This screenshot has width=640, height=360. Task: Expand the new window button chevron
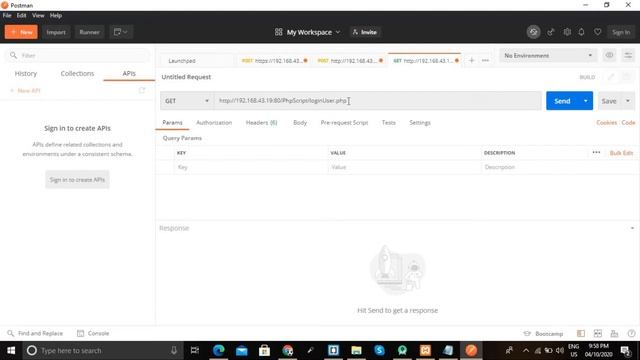(x=125, y=32)
